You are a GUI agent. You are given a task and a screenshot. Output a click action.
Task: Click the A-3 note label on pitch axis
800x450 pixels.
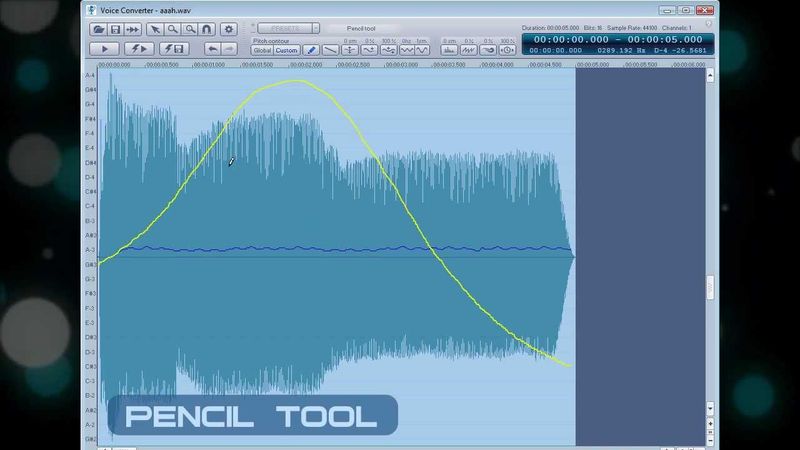[90, 250]
